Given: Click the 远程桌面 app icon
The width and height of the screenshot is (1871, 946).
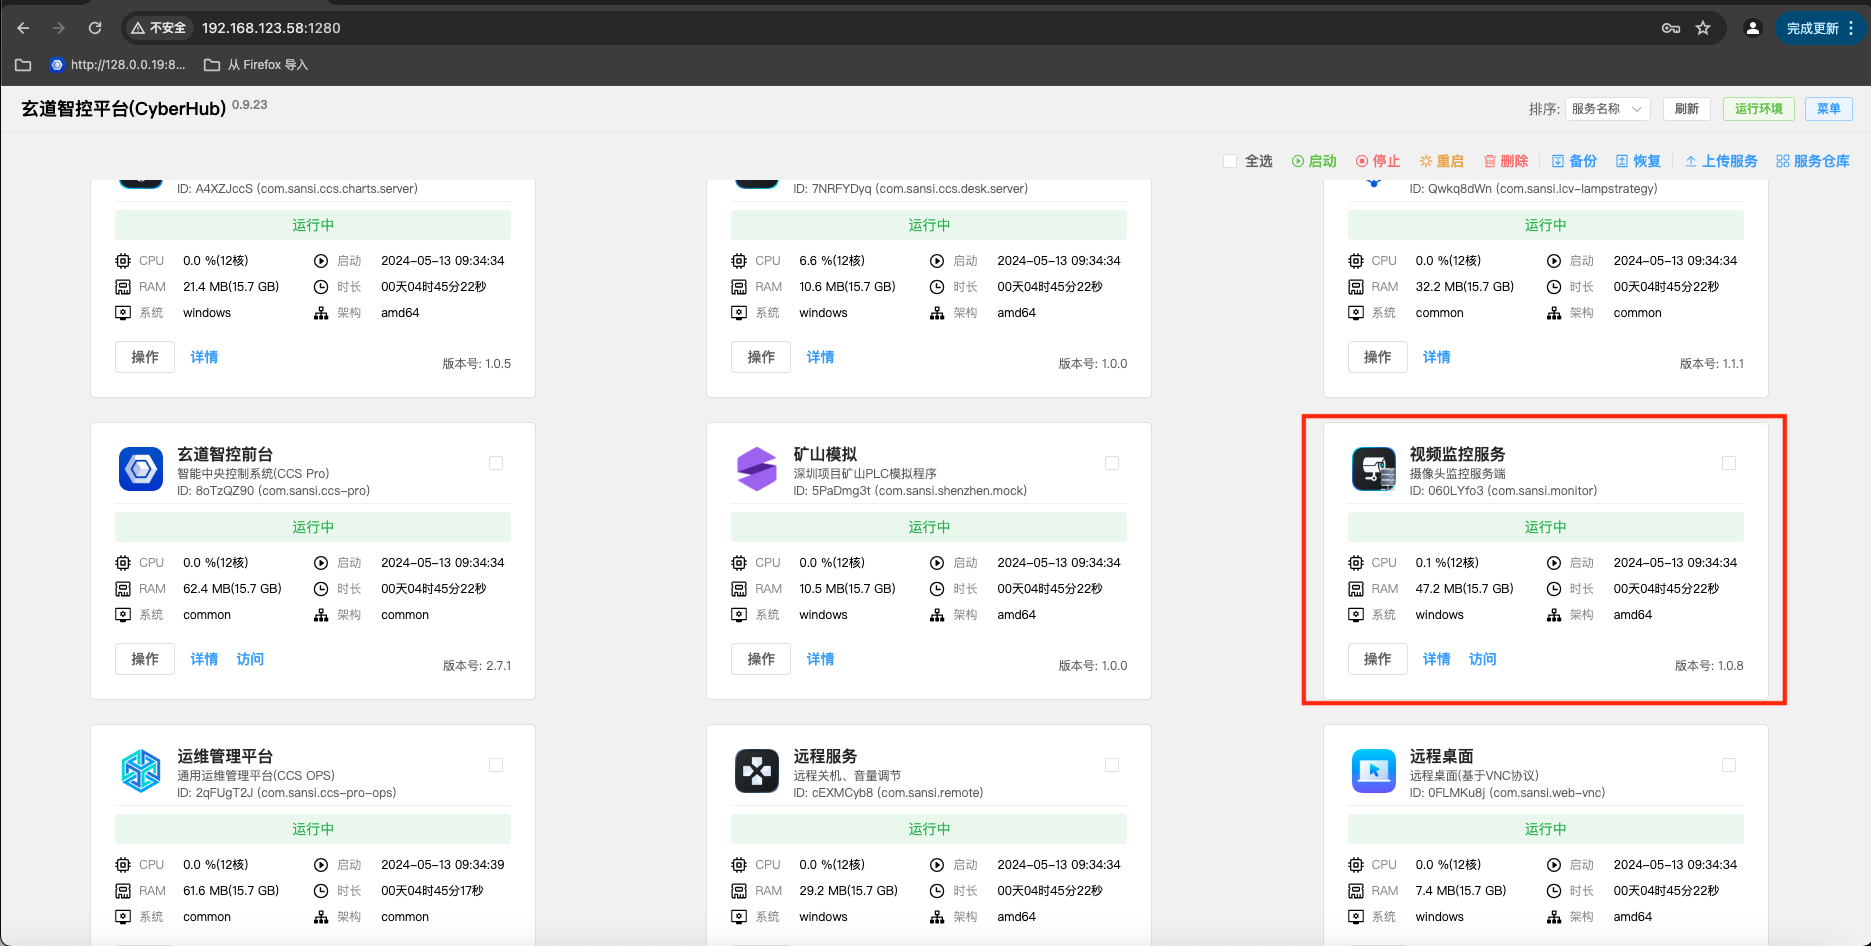Looking at the screenshot, I should coord(1374,771).
